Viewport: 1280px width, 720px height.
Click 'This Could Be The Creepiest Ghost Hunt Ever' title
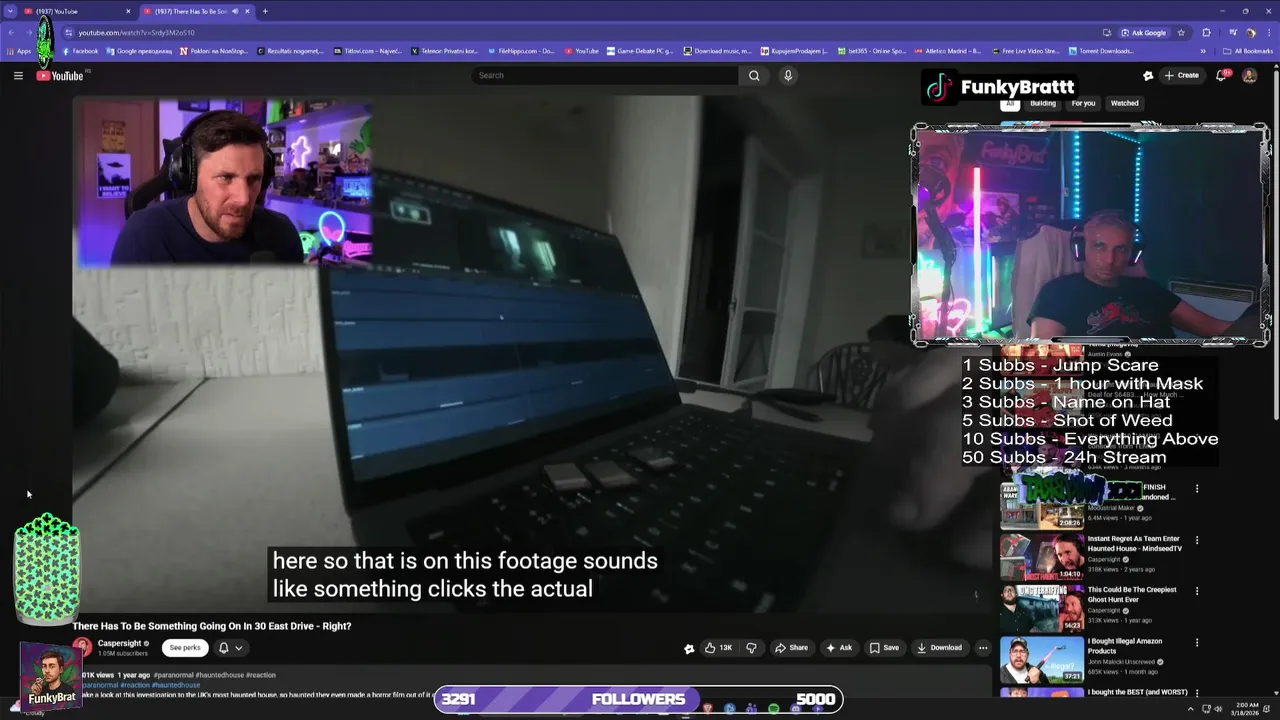1133,594
